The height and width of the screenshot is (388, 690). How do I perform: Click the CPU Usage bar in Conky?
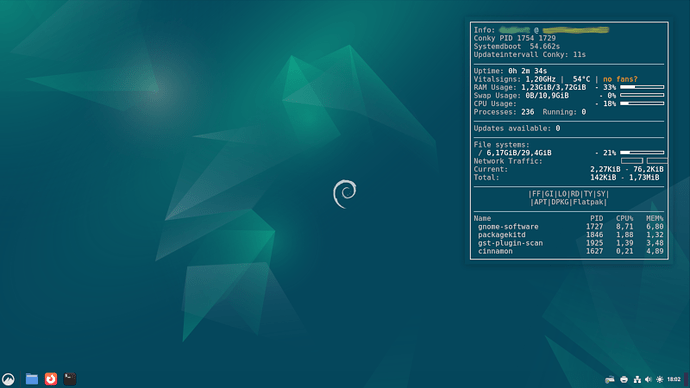coord(642,103)
